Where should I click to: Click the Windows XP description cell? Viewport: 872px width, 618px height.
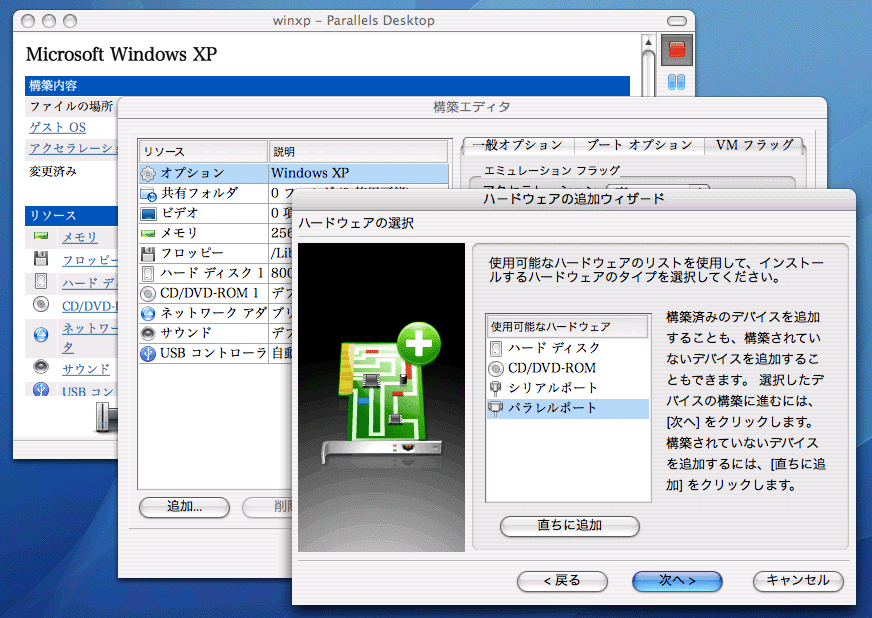[359, 174]
